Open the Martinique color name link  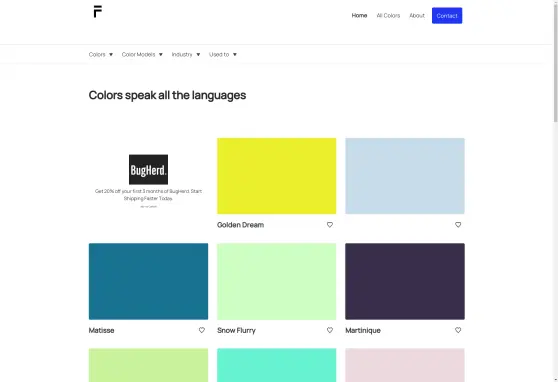click(x=363, y=330)
